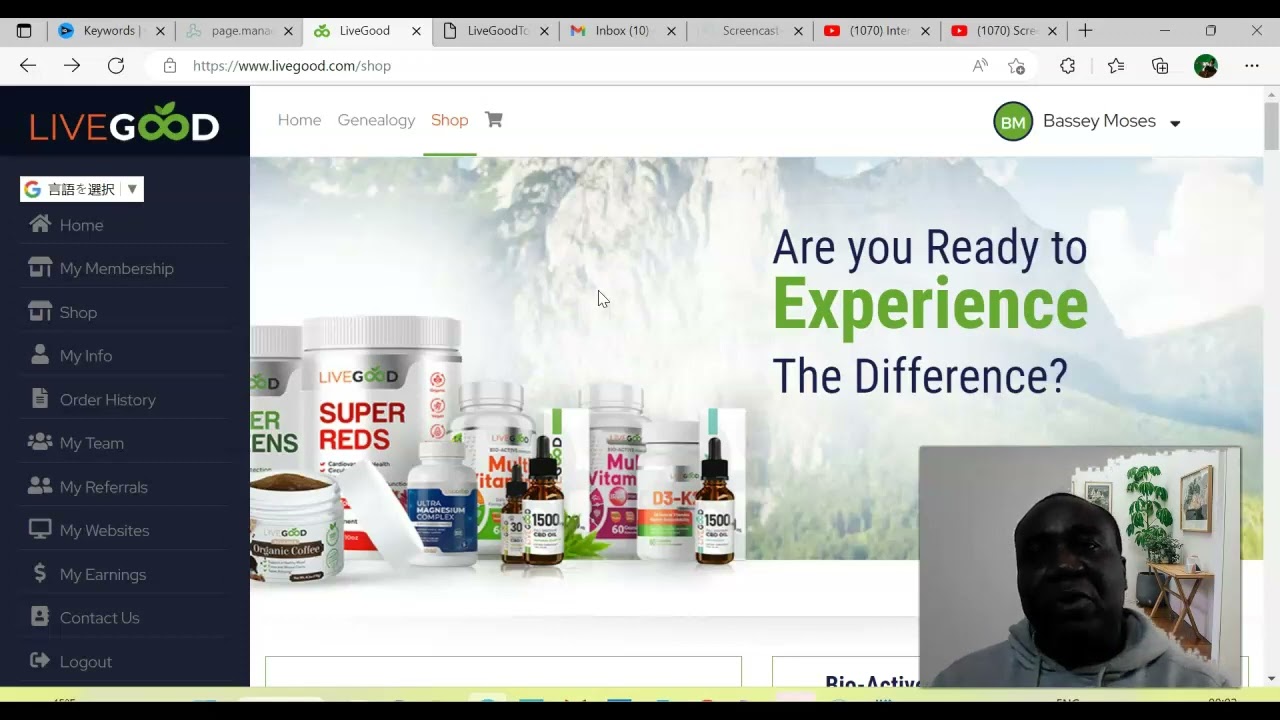1280x720 pixels.
Task: Open the Google language selection dropdown
Action: 82,189
